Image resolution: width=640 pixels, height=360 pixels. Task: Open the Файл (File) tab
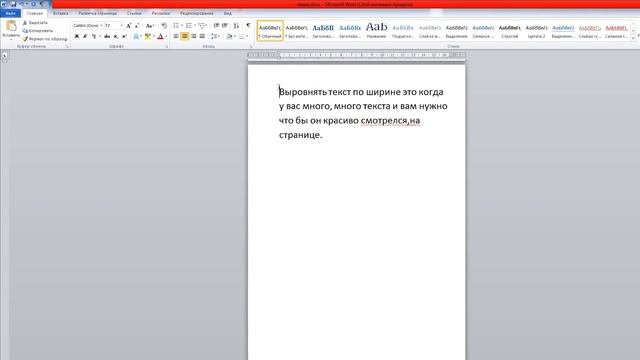pyautogui.click(x=10, y=13)
